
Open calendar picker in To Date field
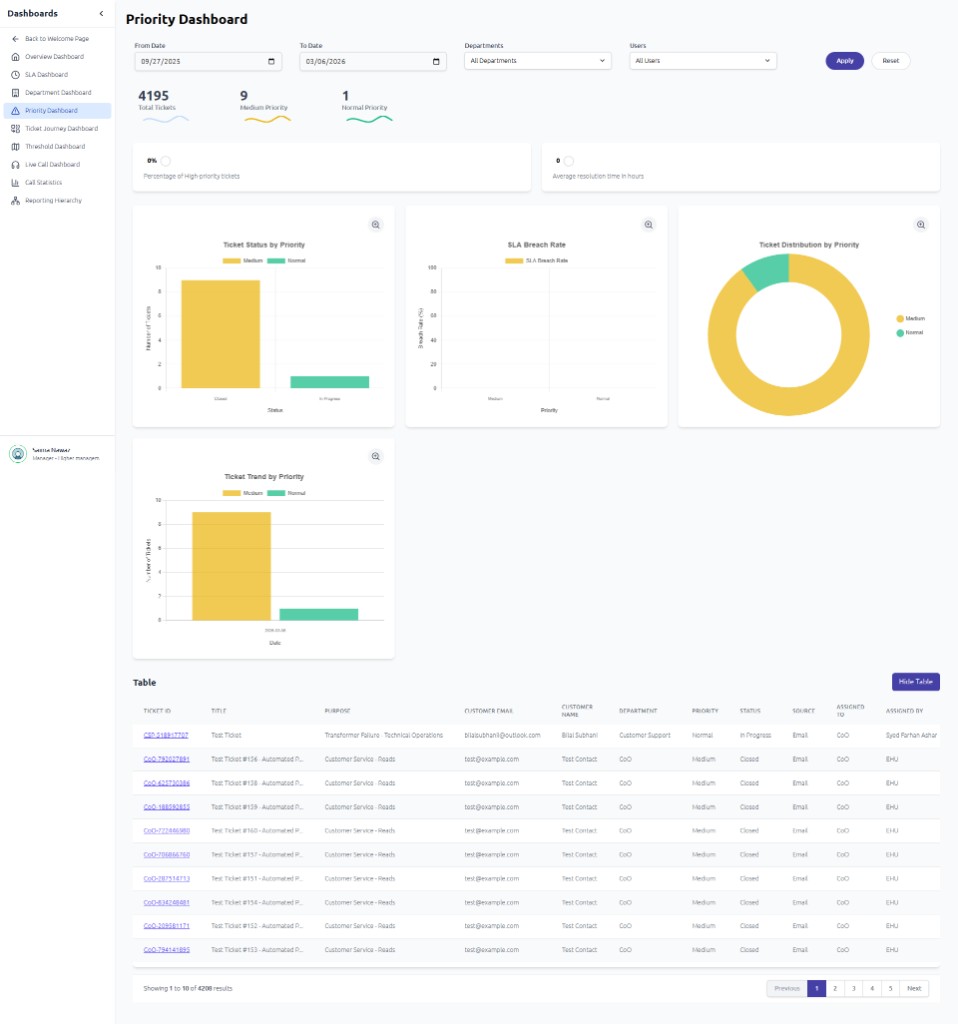(x=436, y=61)
